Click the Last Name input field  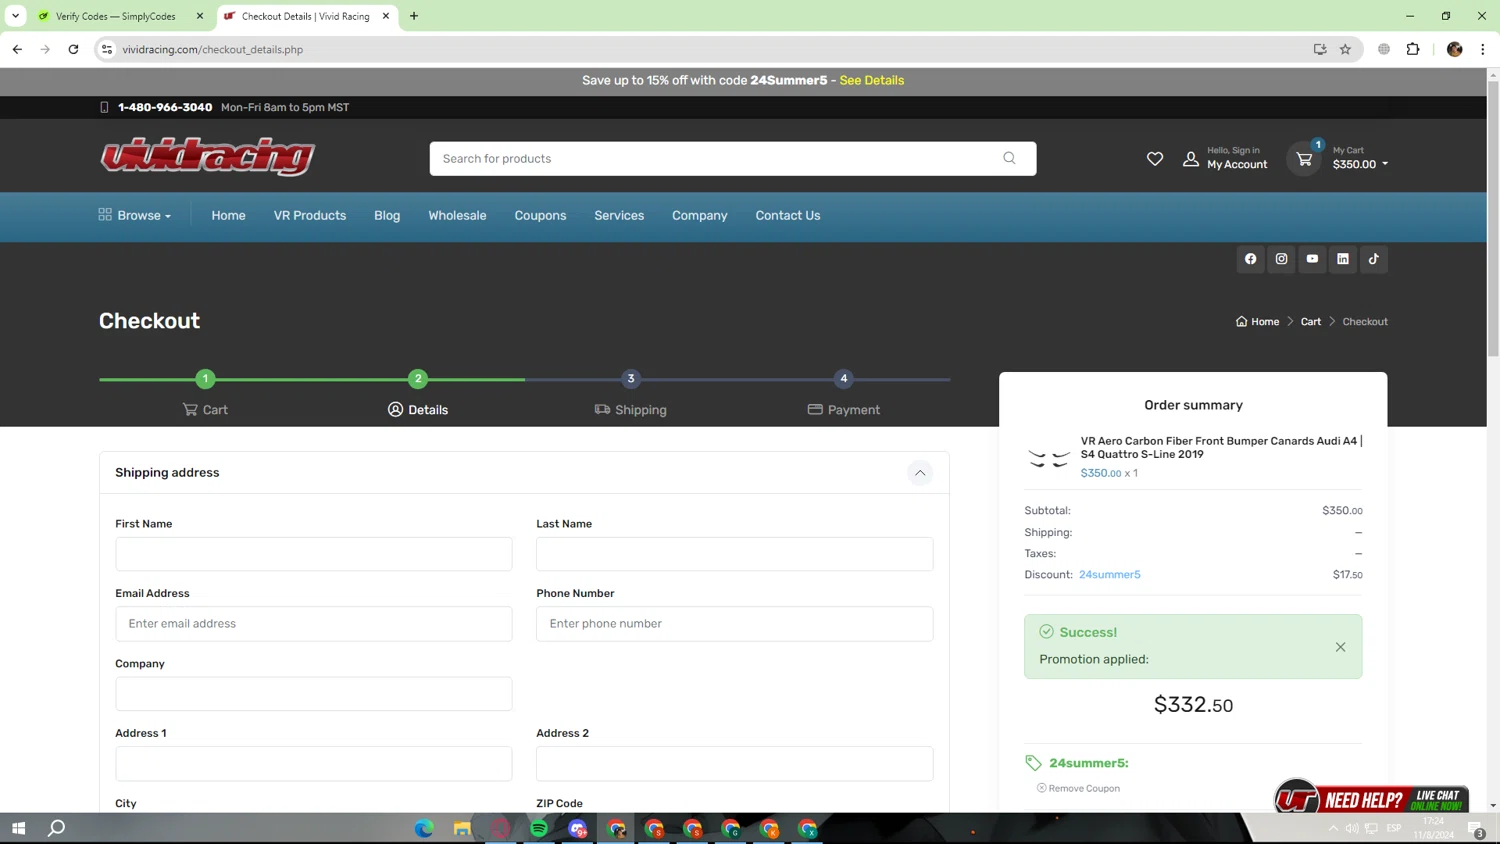click(x=735, y=554)
